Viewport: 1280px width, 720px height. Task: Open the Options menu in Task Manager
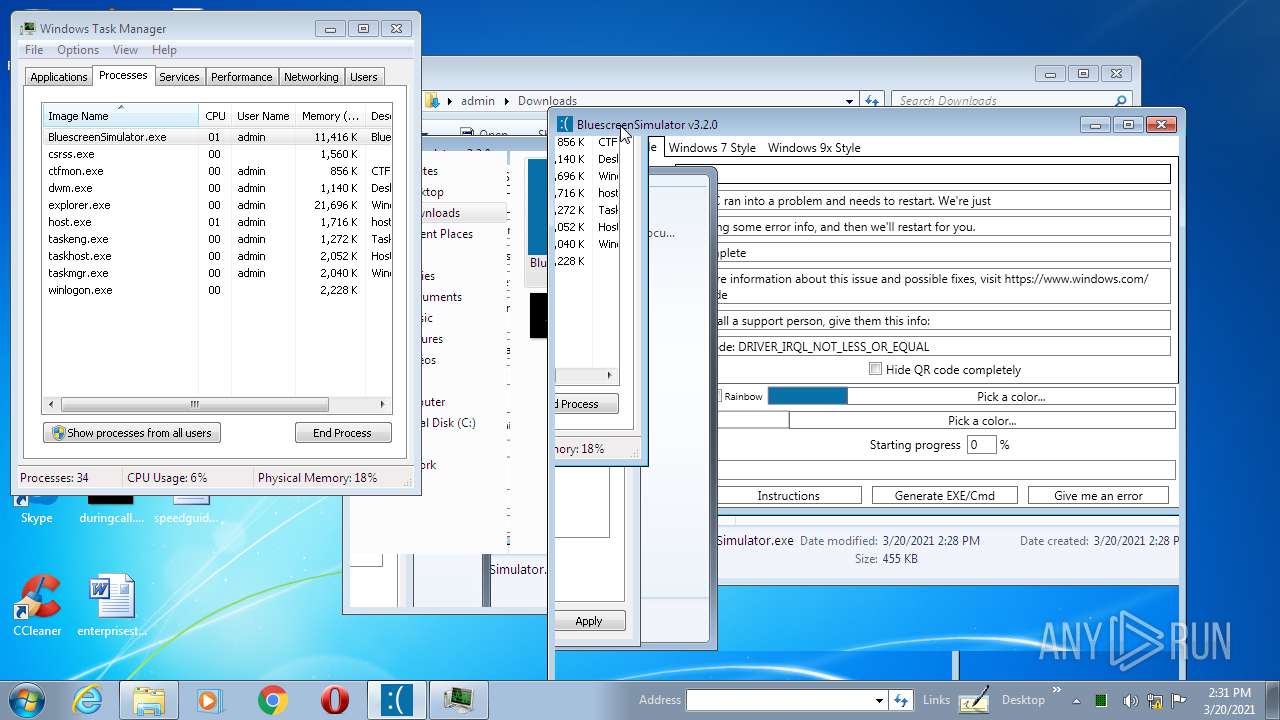tap(78, 50)
